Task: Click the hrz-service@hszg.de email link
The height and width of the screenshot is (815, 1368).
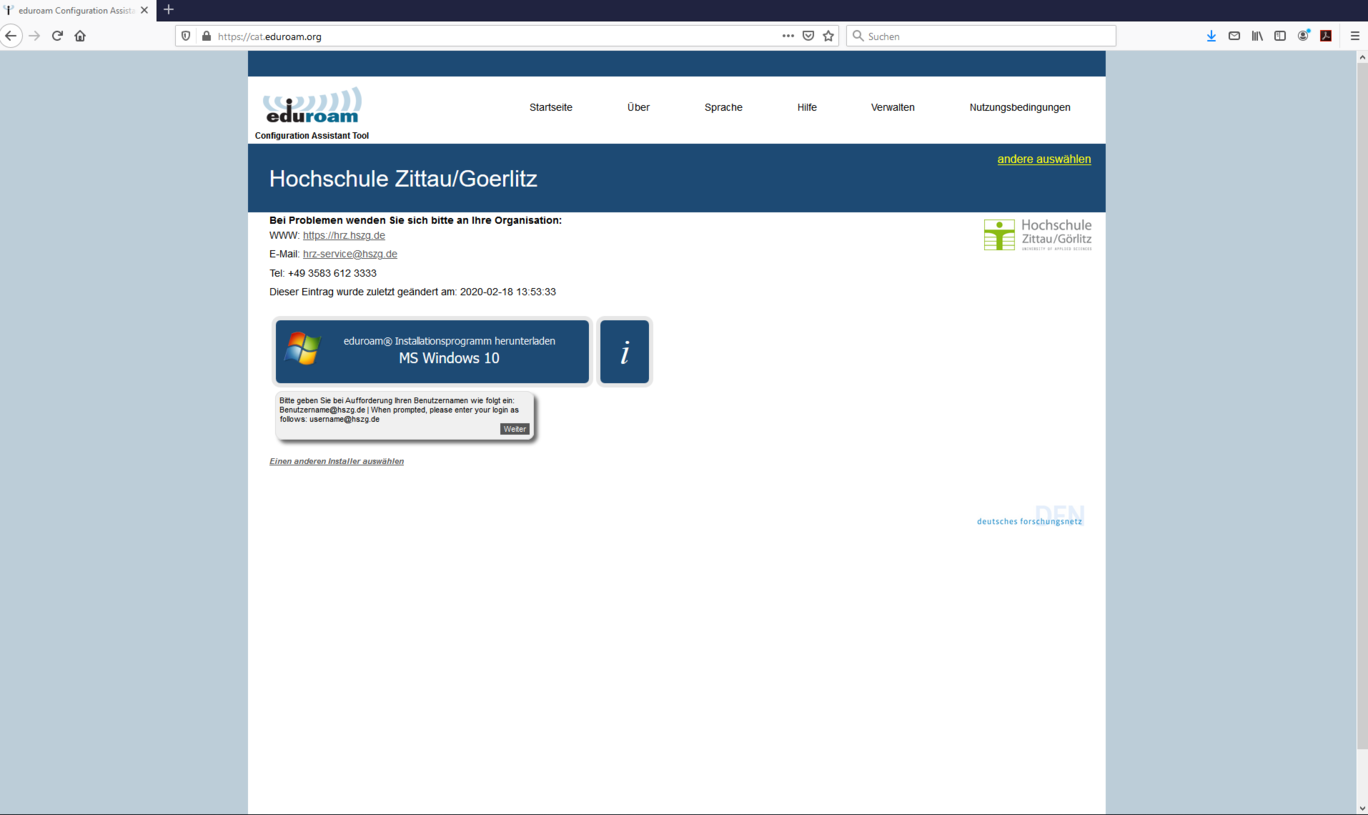Action: (350, 254)
